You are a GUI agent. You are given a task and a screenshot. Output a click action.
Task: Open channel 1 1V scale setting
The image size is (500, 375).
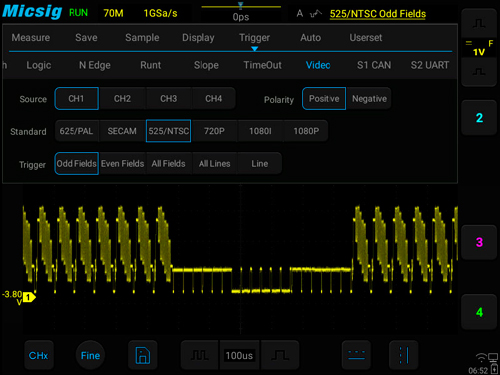pyautogui.click(x=479, y=48)
